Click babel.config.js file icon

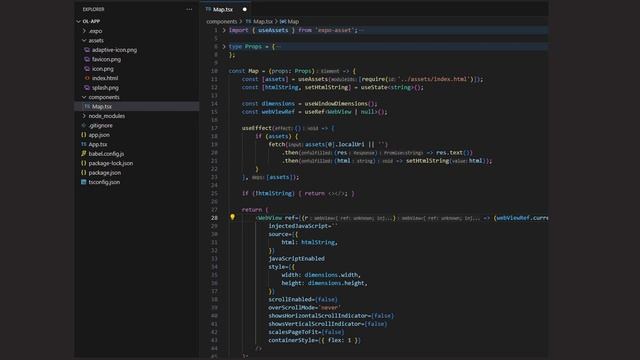(84, 153)
